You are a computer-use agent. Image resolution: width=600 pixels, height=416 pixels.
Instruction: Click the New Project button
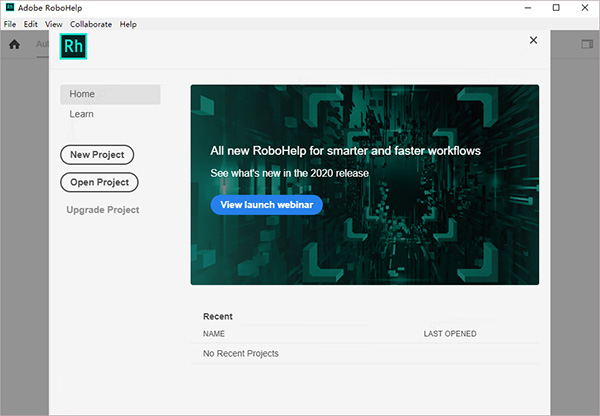pos(97,154)
